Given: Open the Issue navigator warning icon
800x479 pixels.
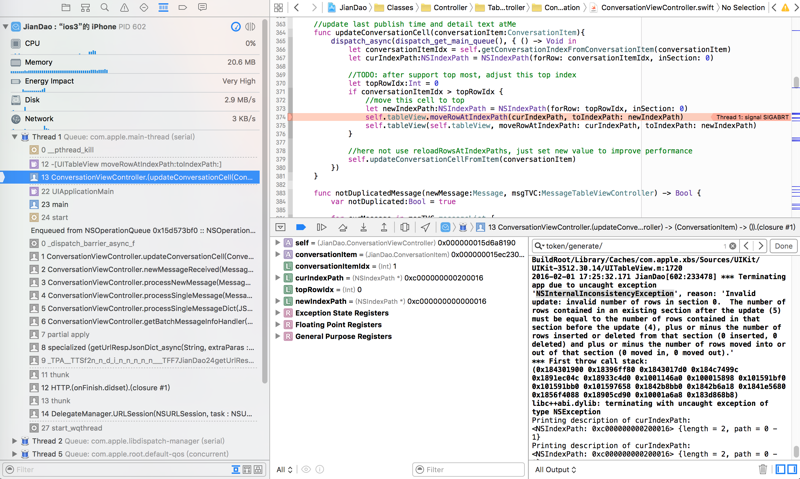Looking at the screenshot, I should click(x=124, y=7).
